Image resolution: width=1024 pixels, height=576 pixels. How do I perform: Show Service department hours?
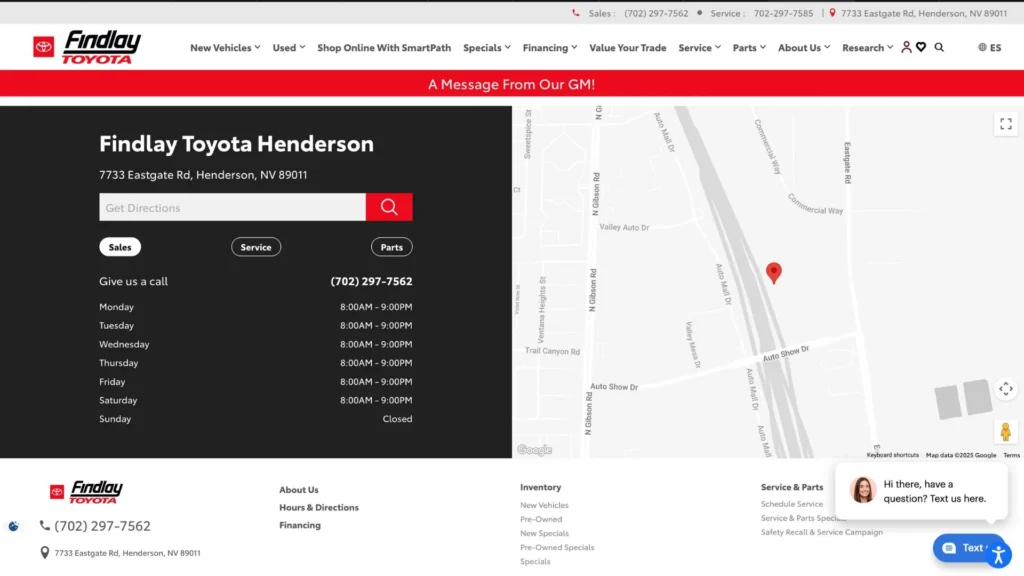pyautogui.click(x=256, y=247)
